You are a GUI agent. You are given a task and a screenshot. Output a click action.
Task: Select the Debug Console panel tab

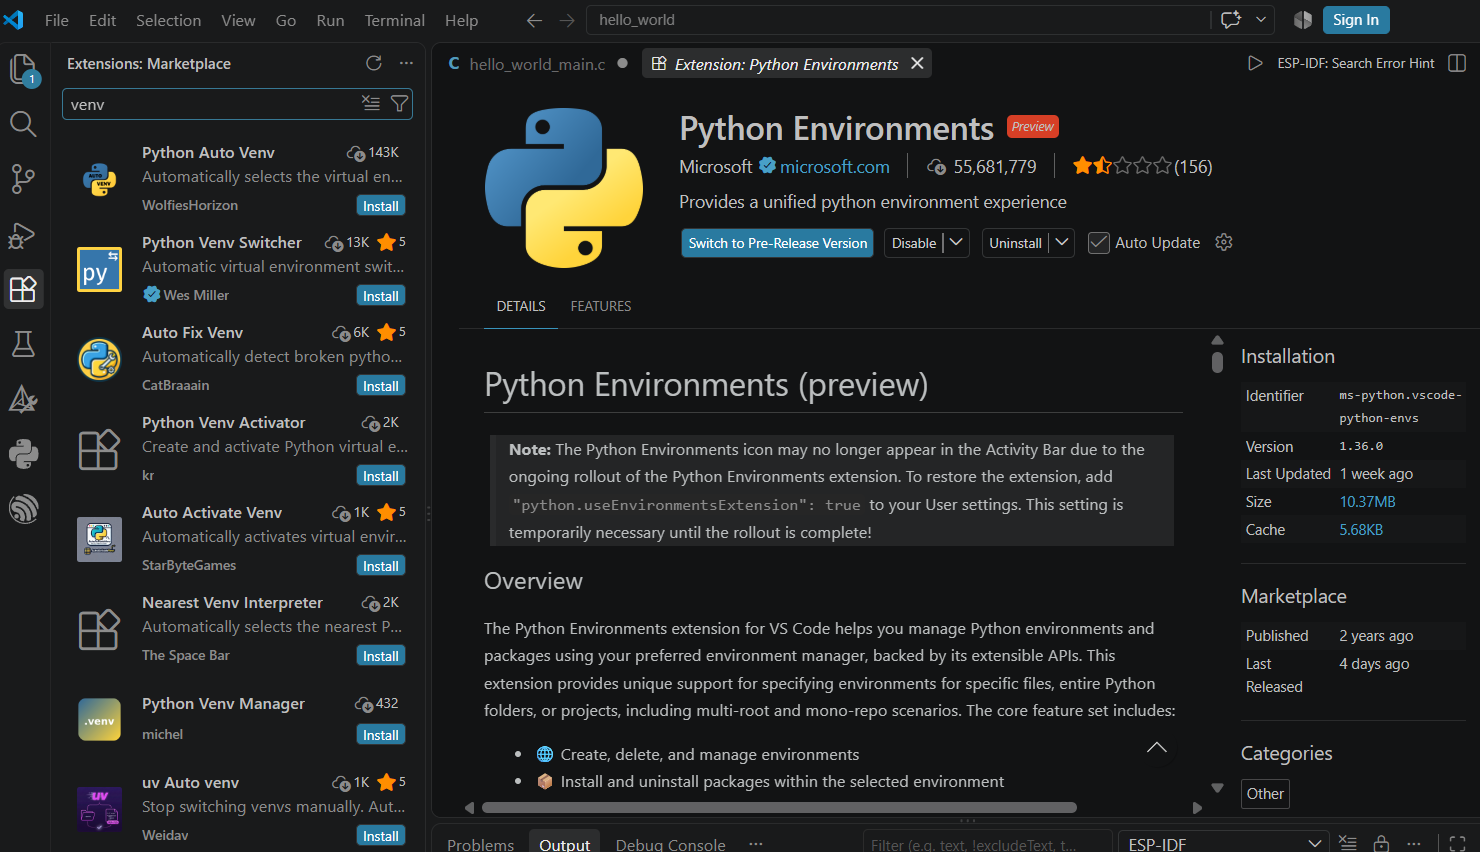[670, 844]
